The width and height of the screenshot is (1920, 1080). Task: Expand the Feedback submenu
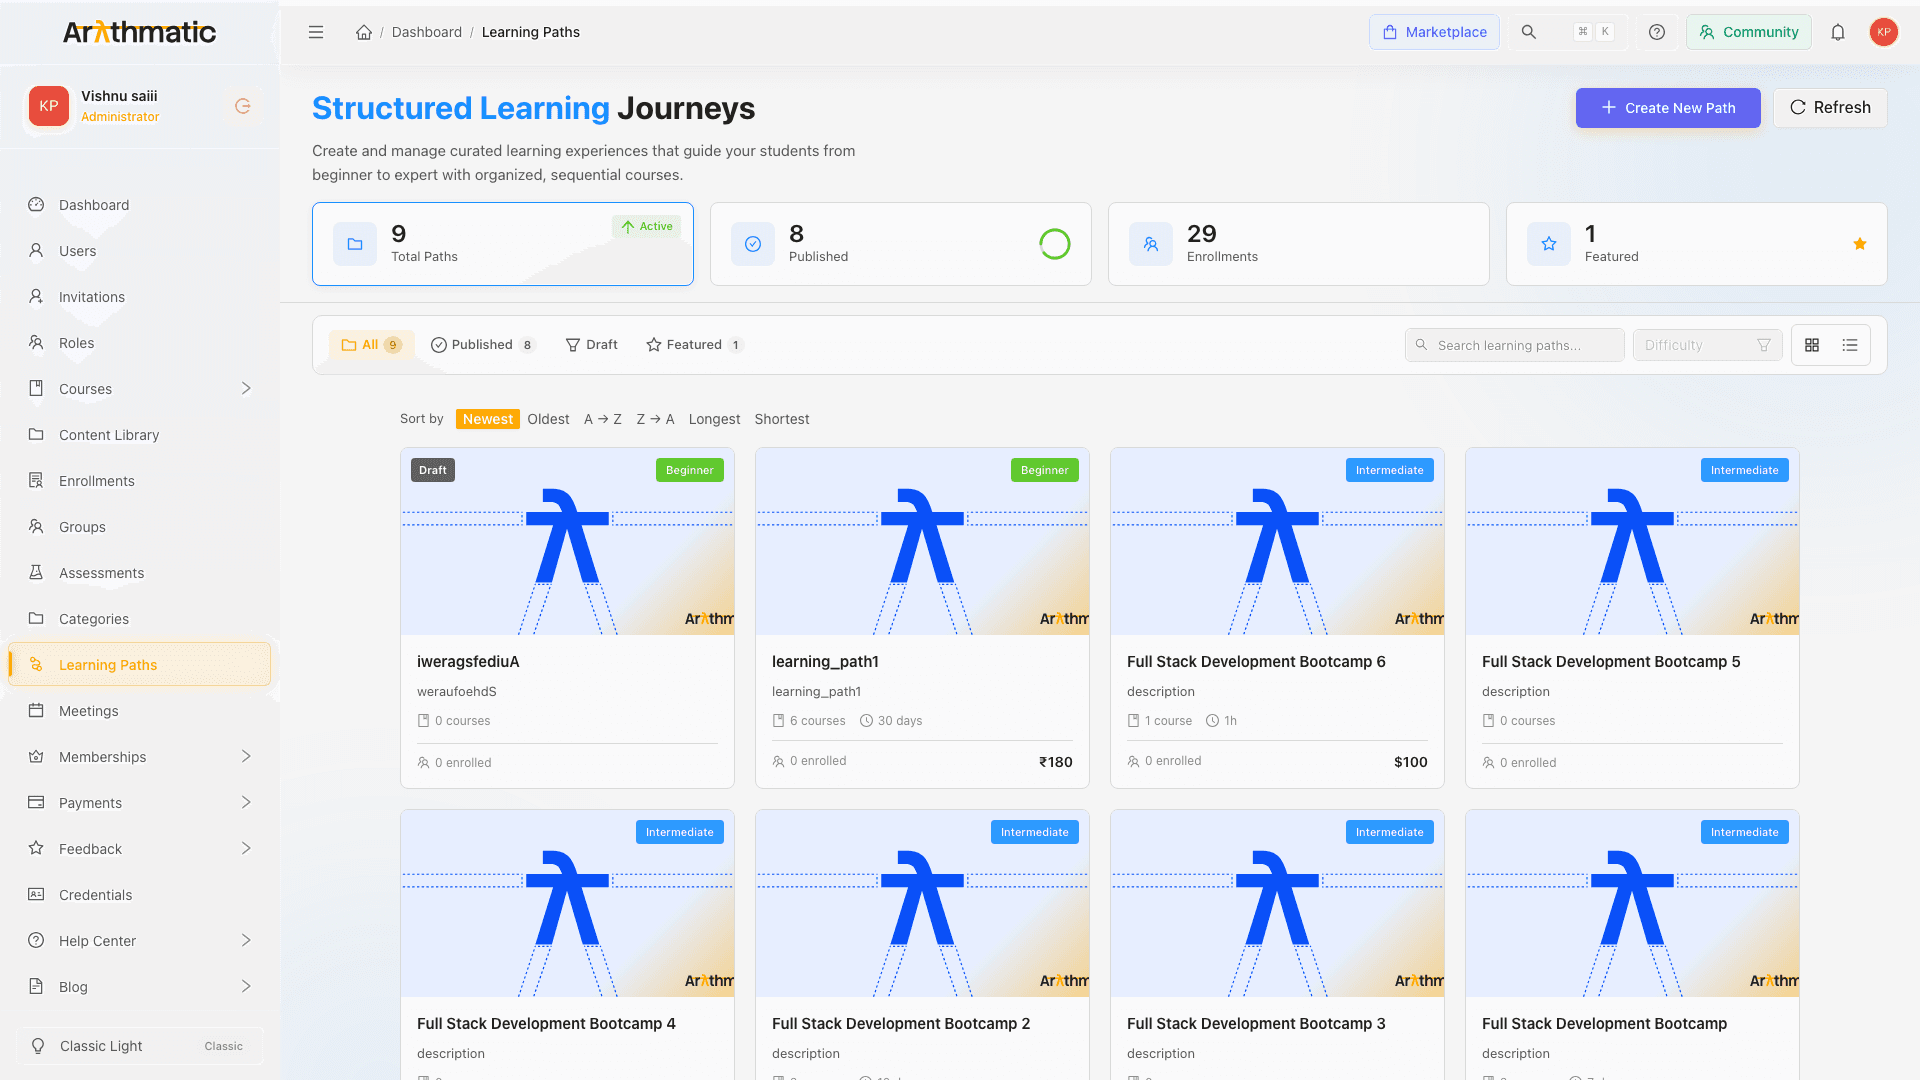[246, 848]
